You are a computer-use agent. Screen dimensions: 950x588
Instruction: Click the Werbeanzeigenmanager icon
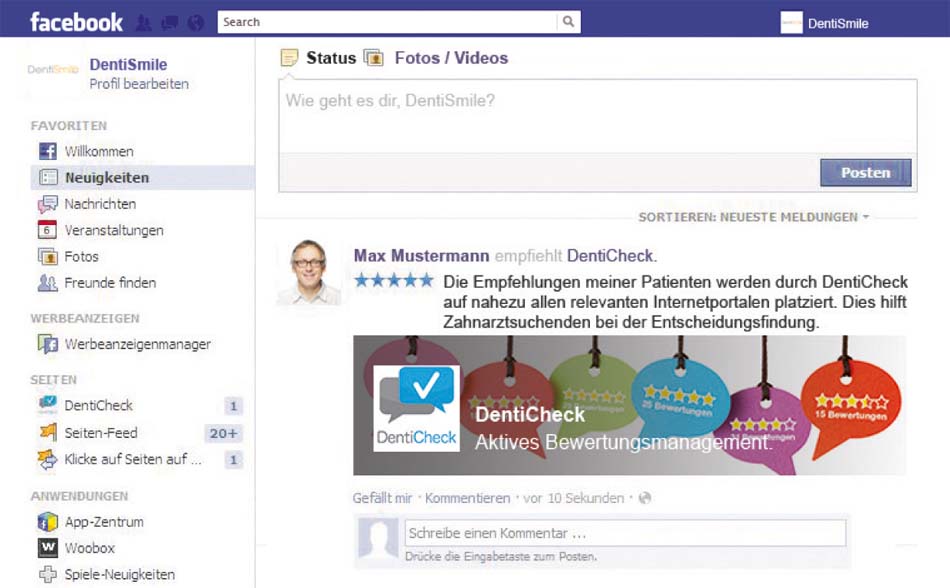tap(48, 344)
